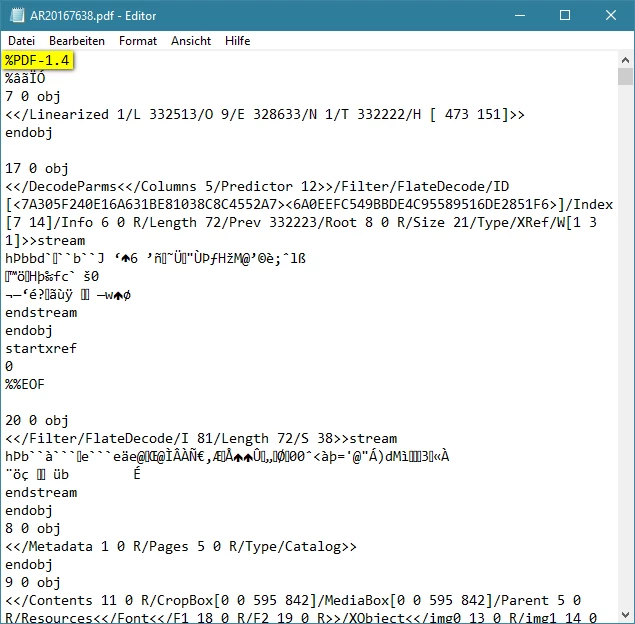
Task: Click the '8 0 obj' line
Action: click(x=33, y=528)
